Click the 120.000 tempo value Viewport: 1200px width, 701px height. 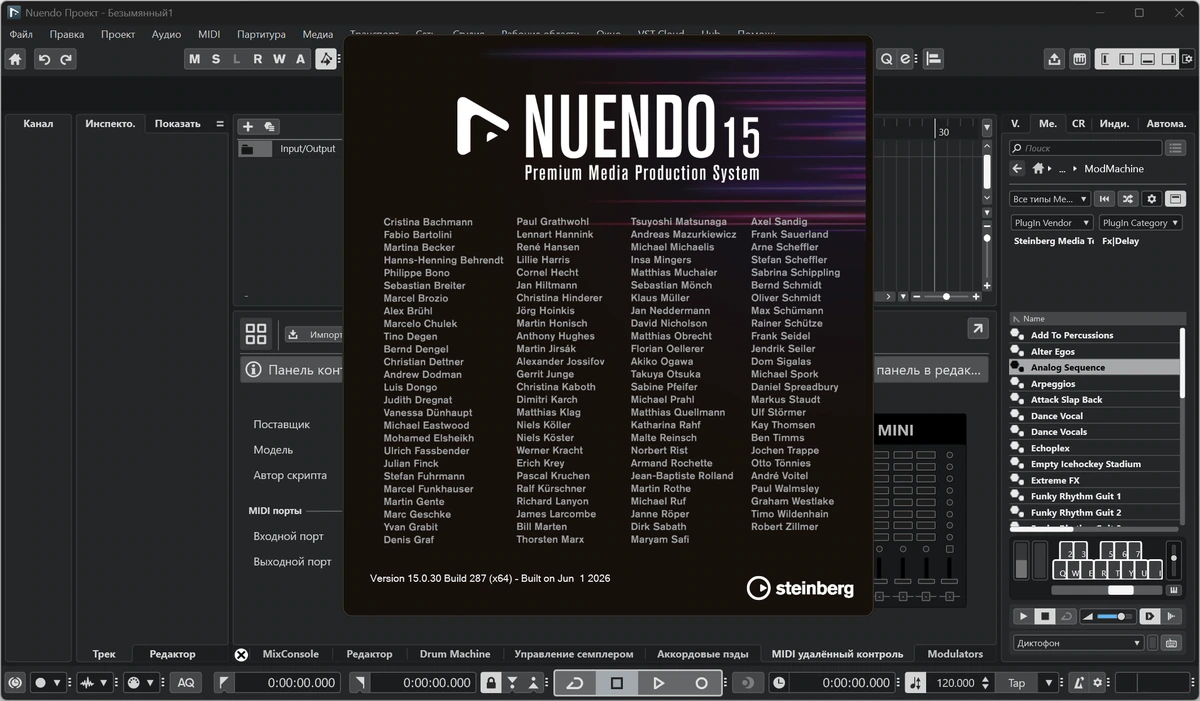click(x=955, y=683)
